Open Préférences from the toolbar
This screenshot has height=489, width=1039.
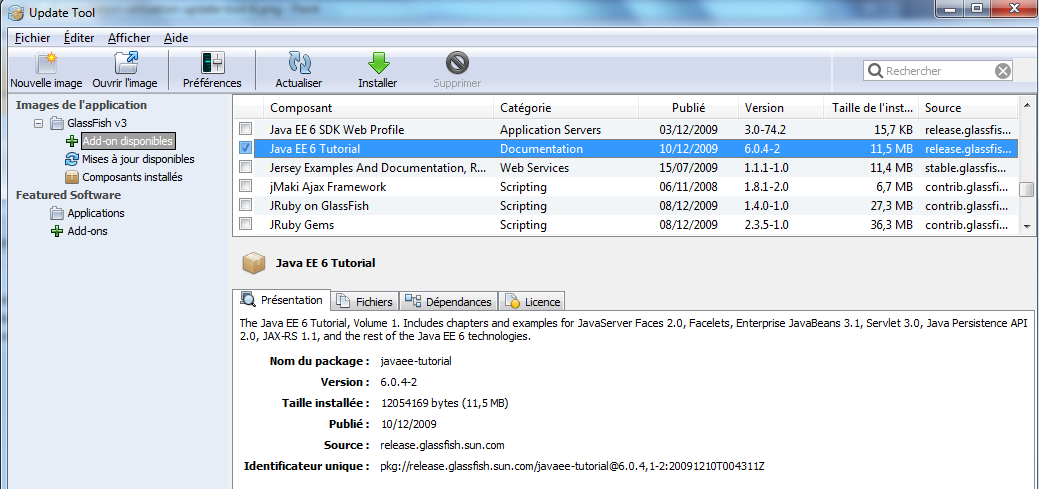pyautogui.click(x=212, y=64)
